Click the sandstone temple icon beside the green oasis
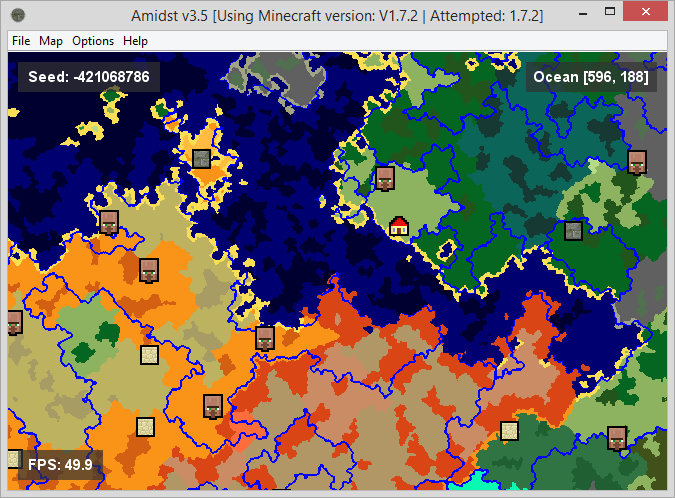Image resolution: width=675 pixels, height=498 pixels. pos(149,355)
